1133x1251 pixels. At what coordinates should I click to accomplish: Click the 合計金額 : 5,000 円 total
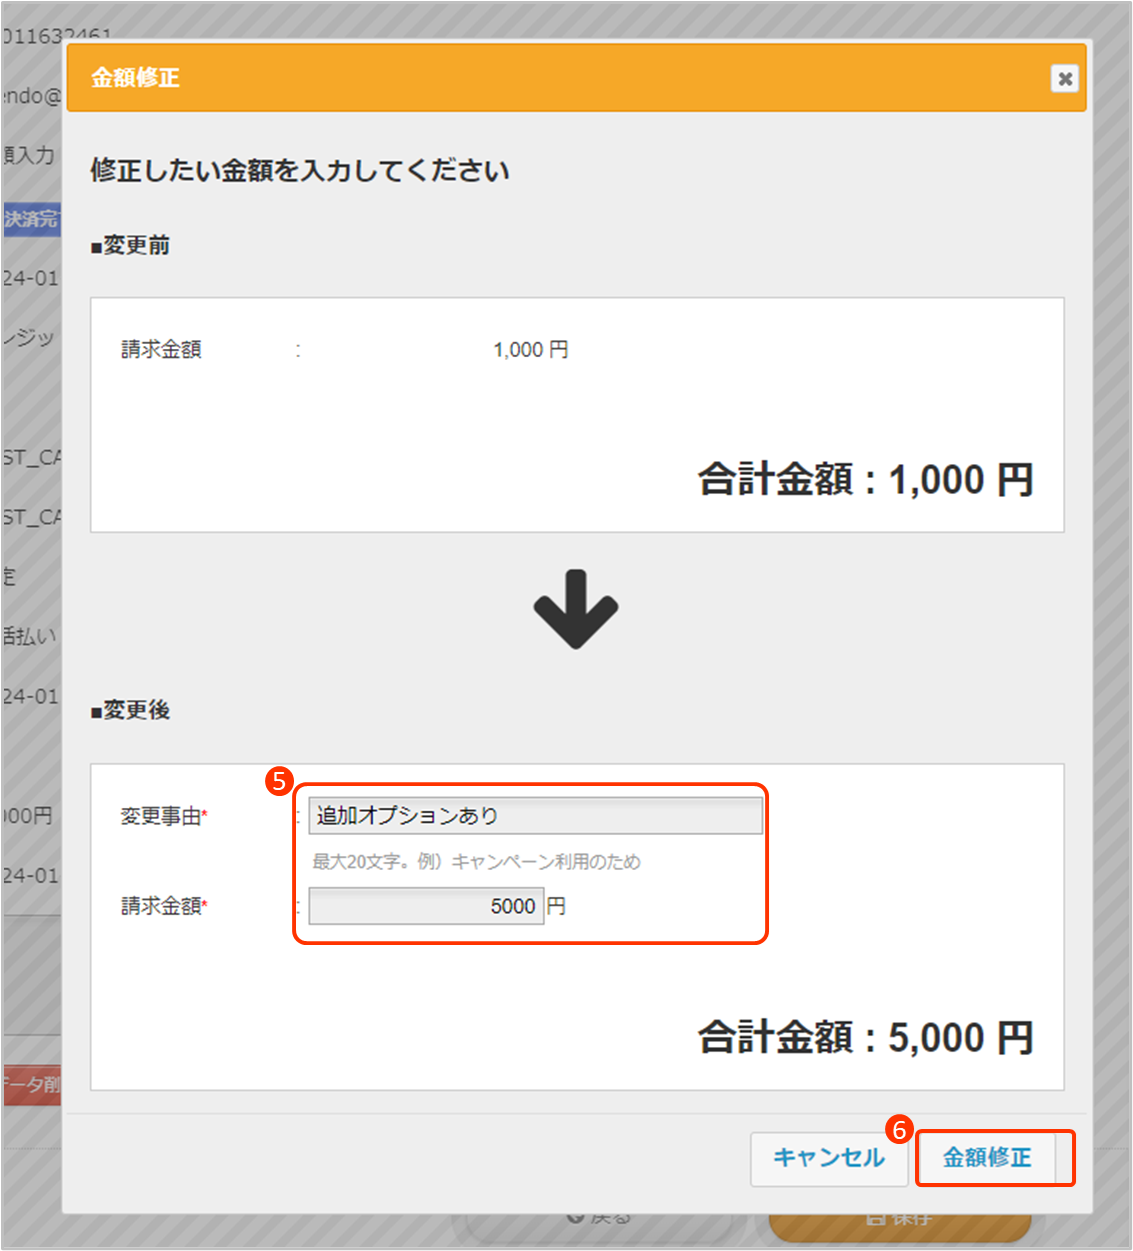(x=865, y=1038)
